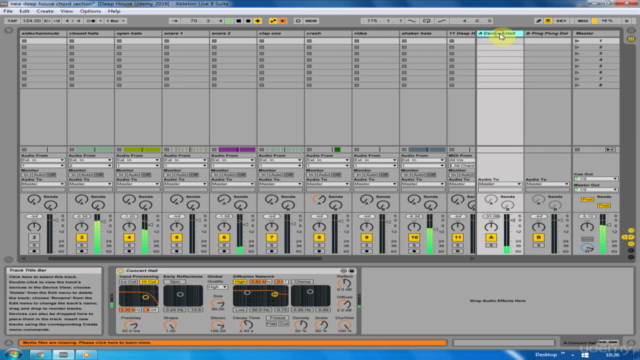The image size is (640, 360).
Task: Click the transport Play button
Action: click(229, 21)
